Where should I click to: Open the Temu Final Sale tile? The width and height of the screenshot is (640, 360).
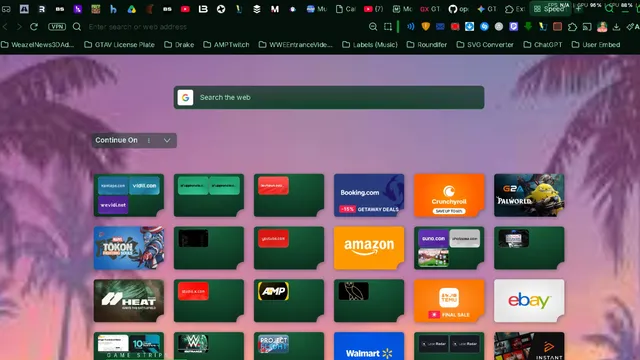(449, 301)
